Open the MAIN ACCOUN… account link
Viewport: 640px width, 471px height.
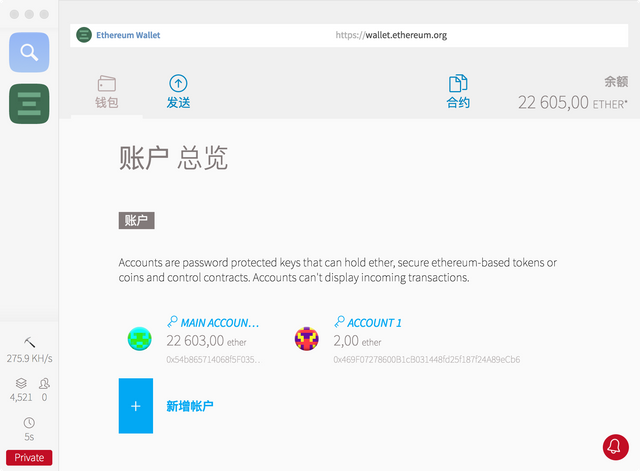[220, 323]
